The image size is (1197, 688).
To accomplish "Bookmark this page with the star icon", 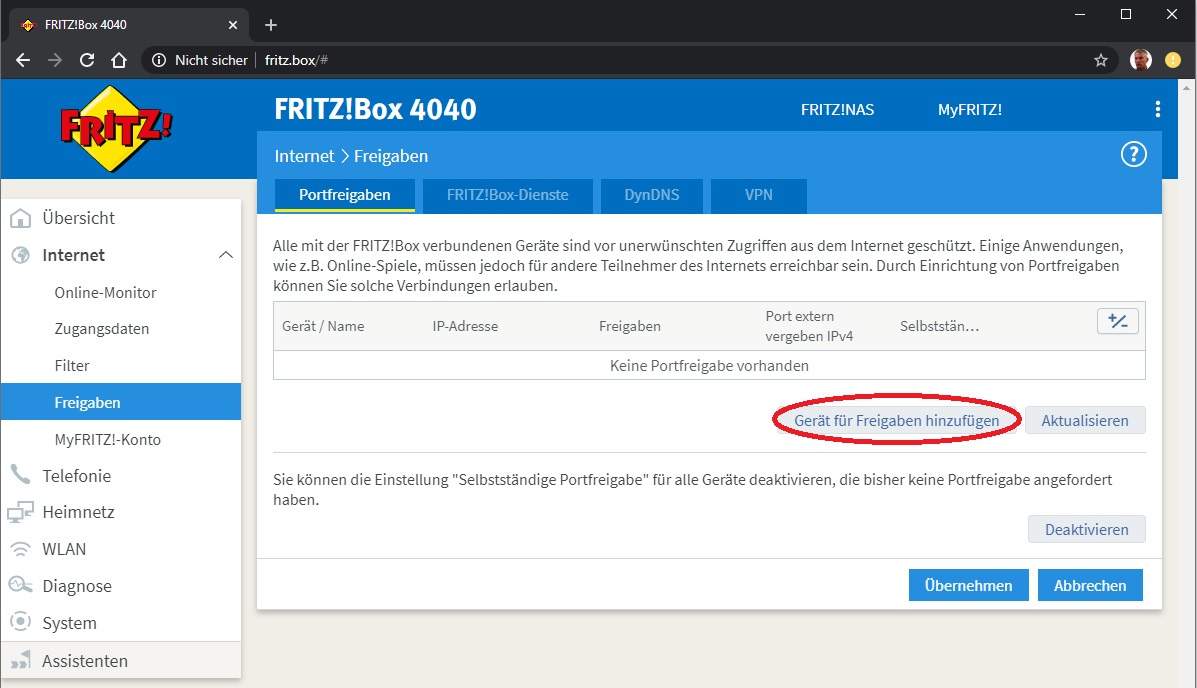I will (x=1101, y=60).
